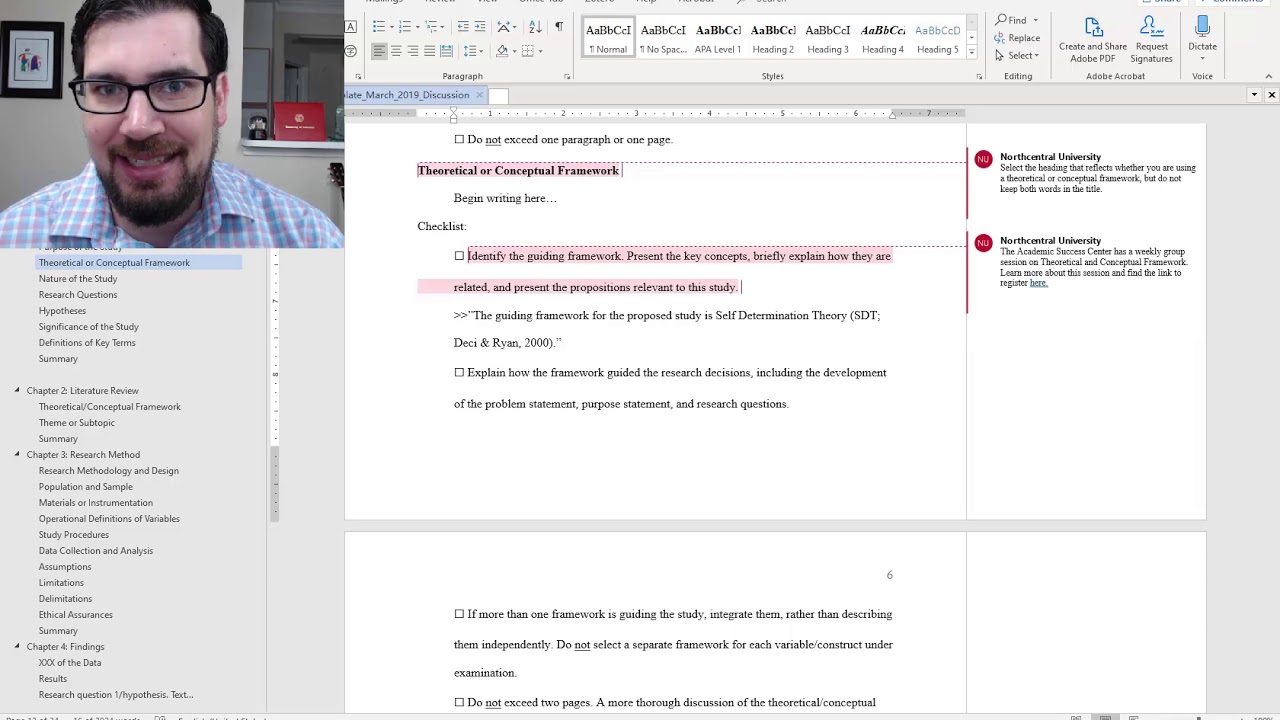
Task: Collapse Chapter 2: Literature Review heading
Action: pos(17,391)
